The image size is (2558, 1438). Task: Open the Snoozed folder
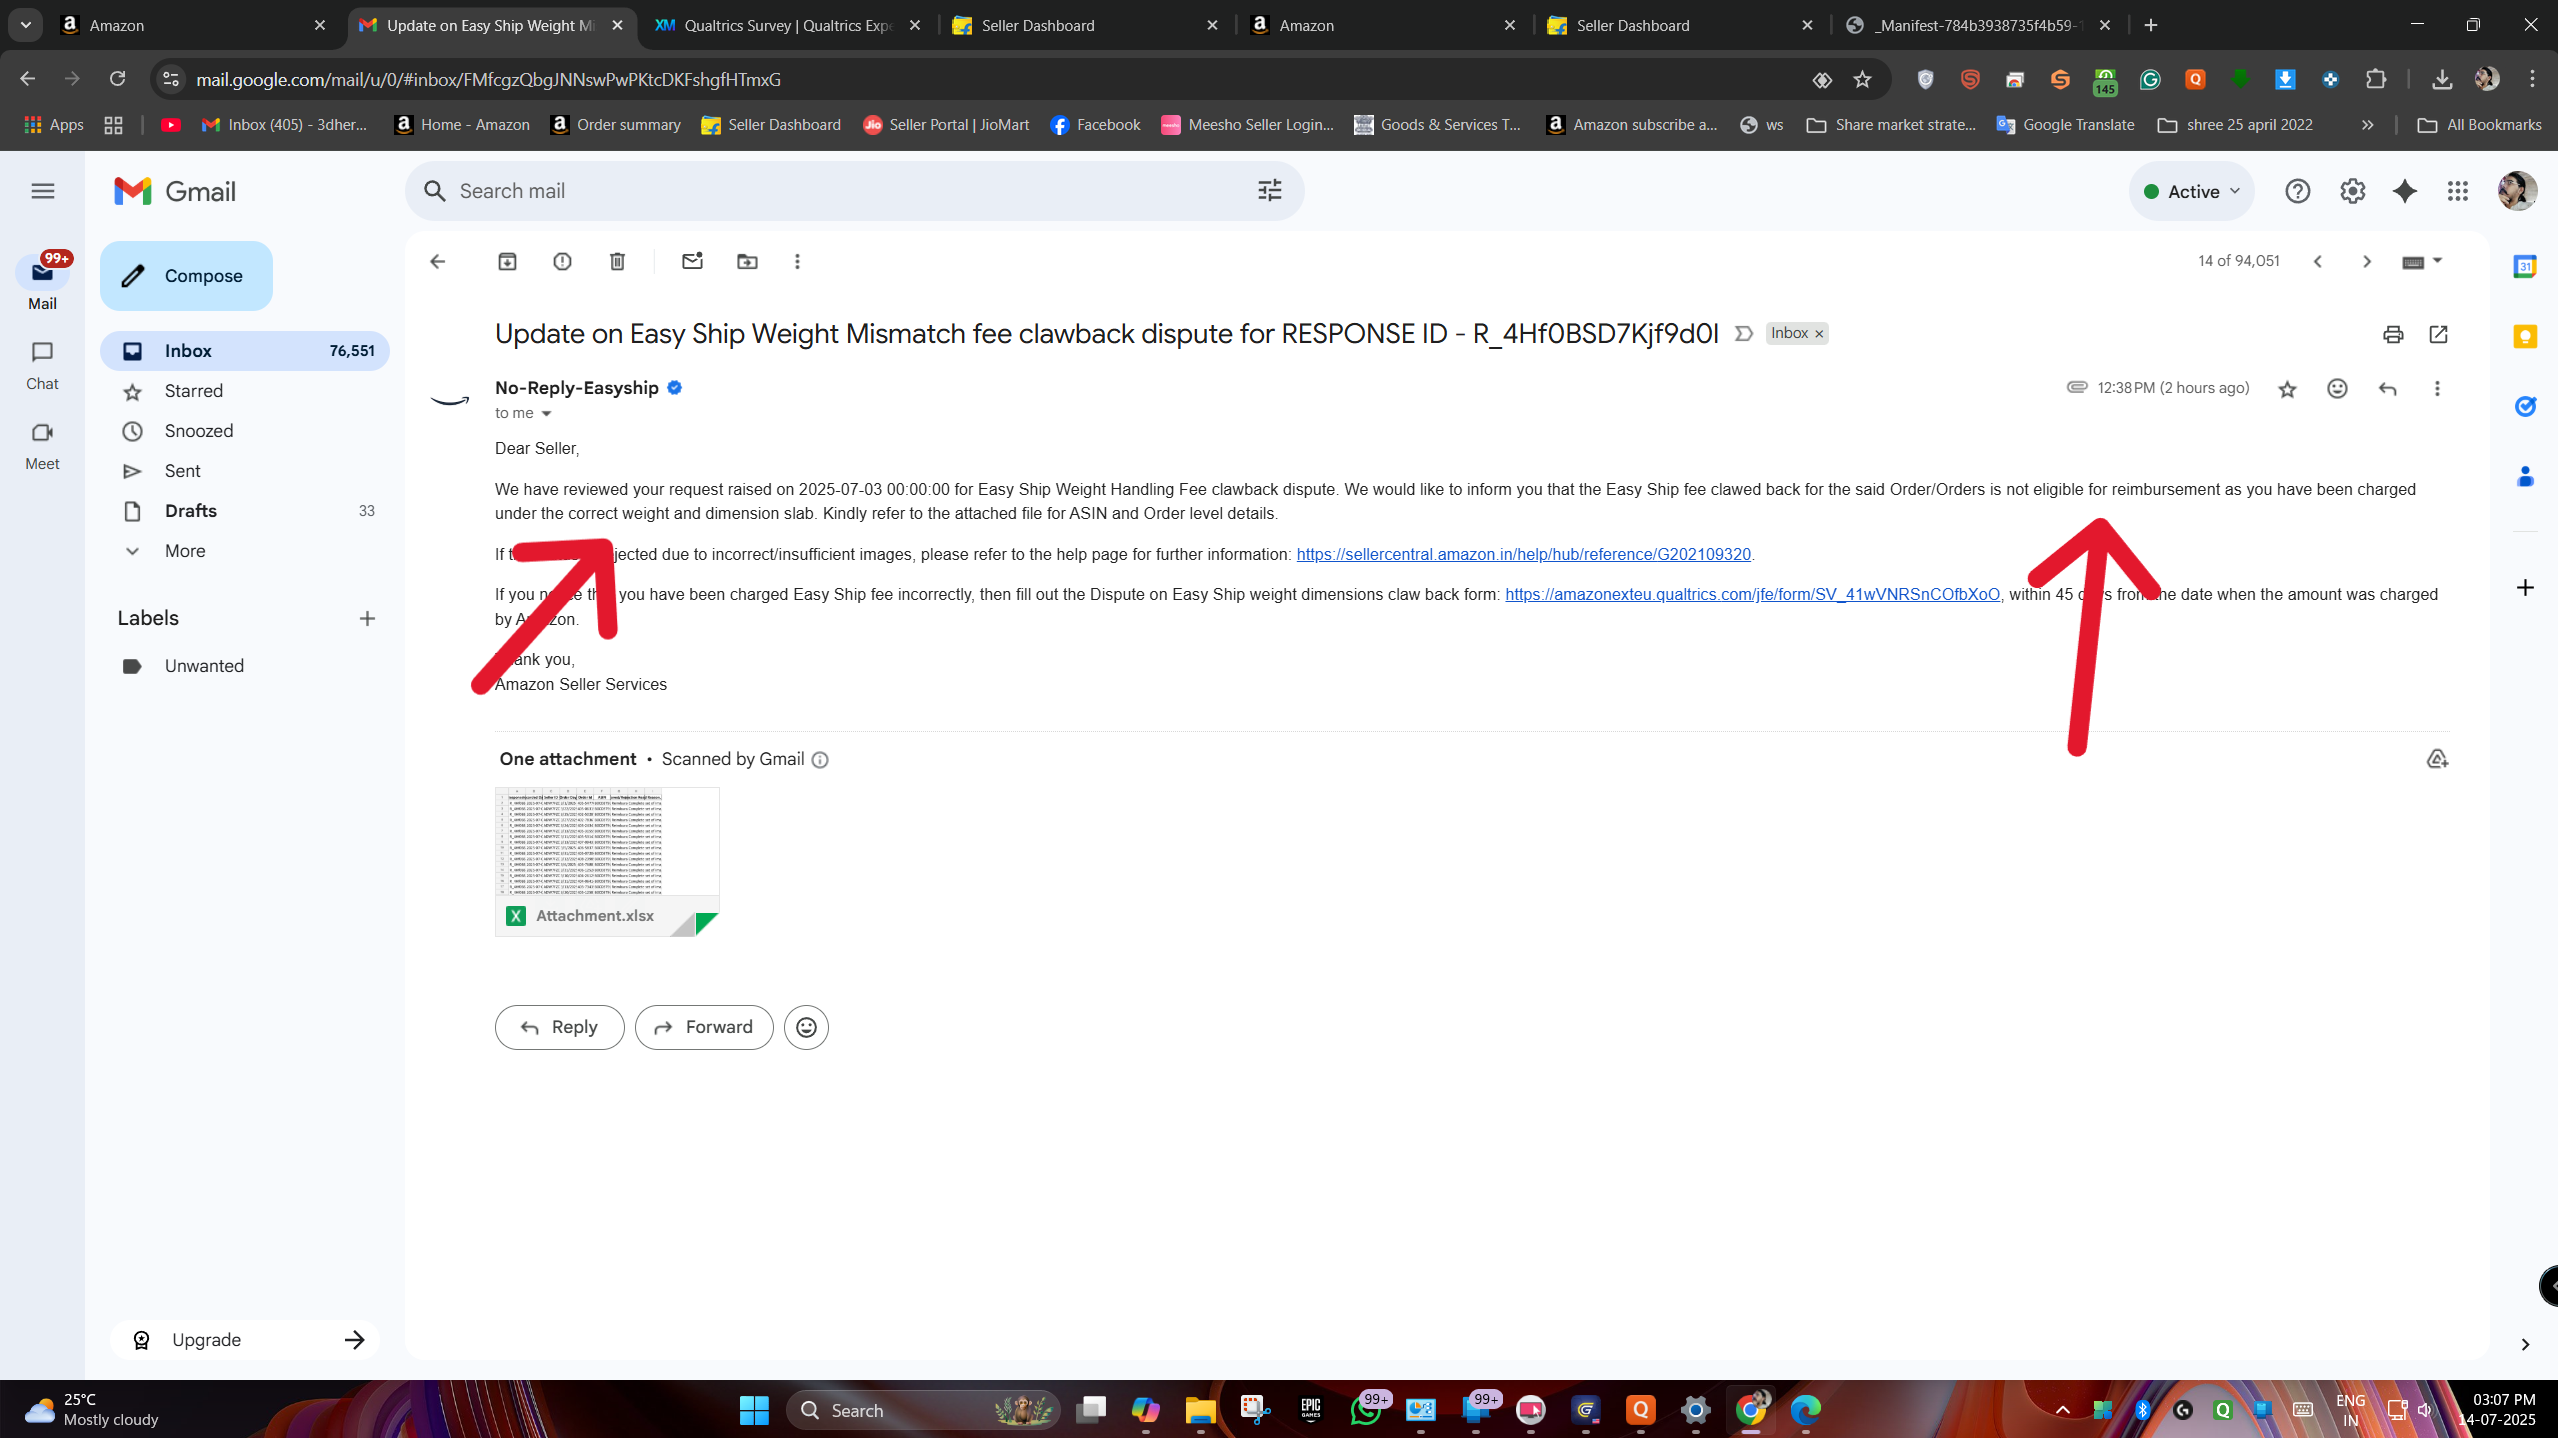tap(245, 431)
